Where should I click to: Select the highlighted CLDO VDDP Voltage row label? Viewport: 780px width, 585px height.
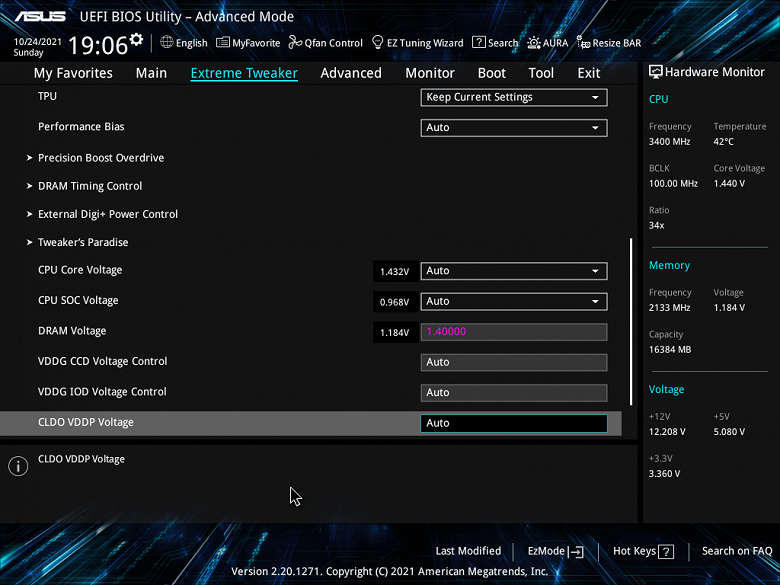pos(86,422)
